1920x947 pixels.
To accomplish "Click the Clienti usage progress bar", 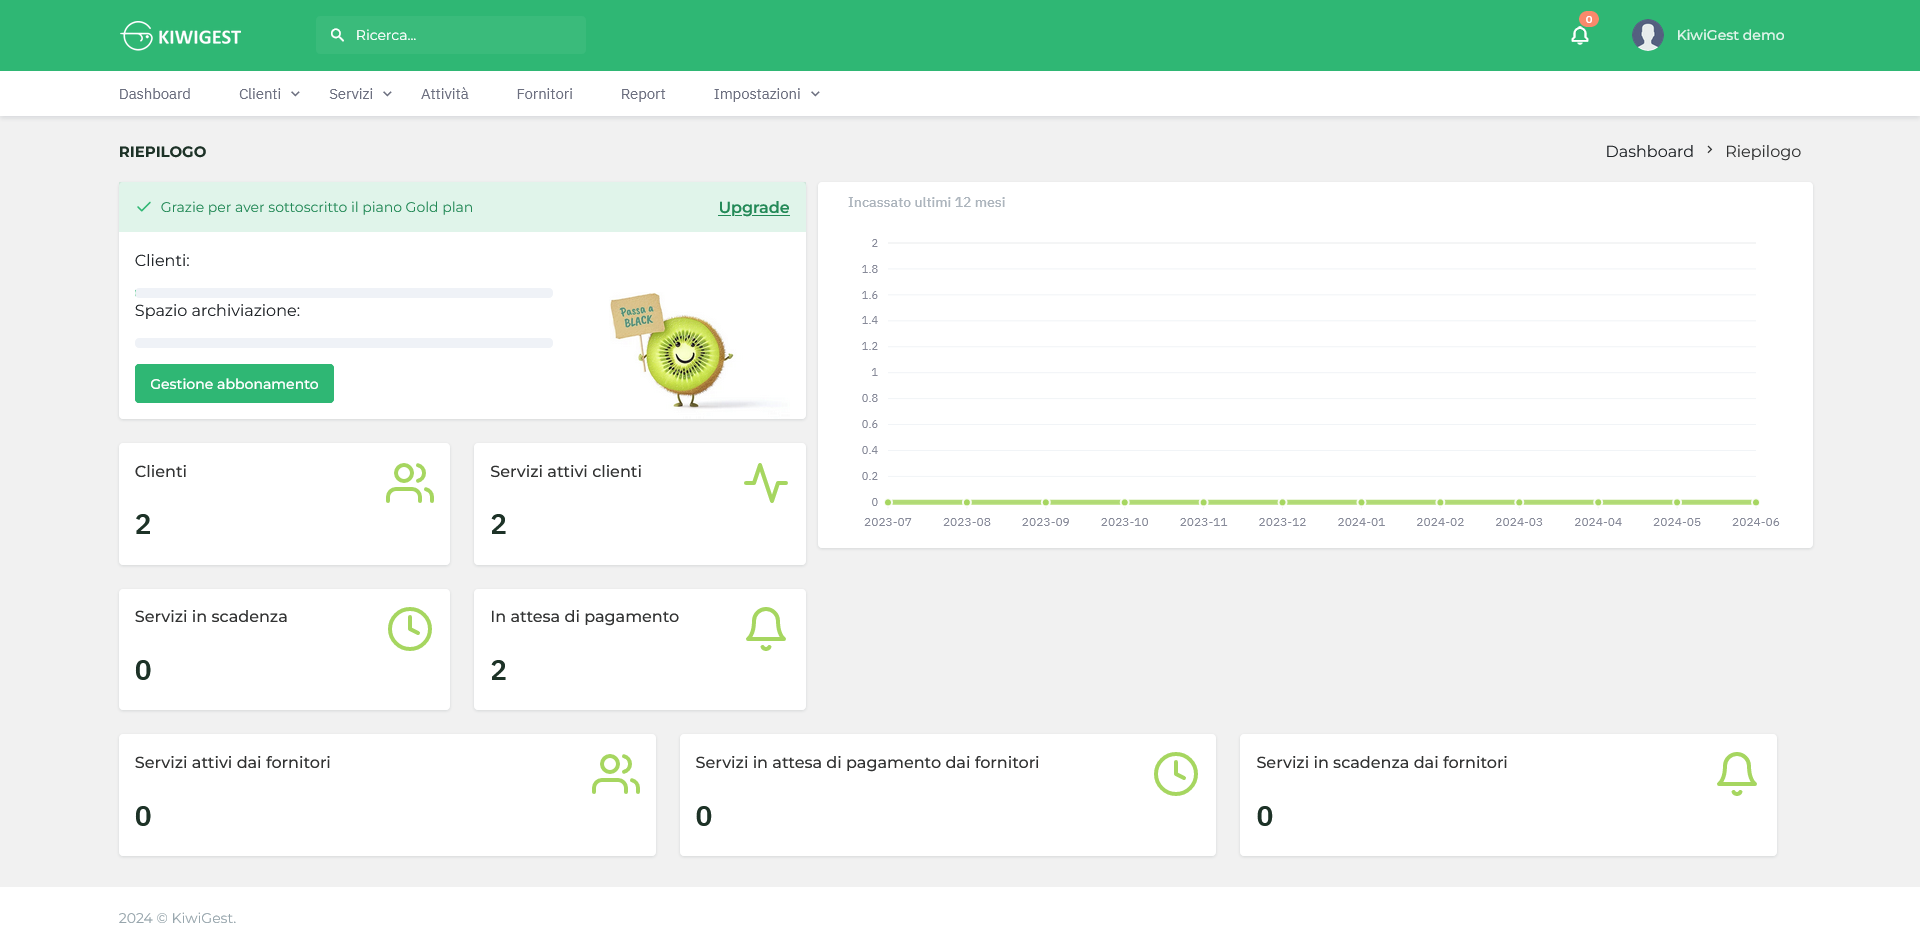I will 344,293.
